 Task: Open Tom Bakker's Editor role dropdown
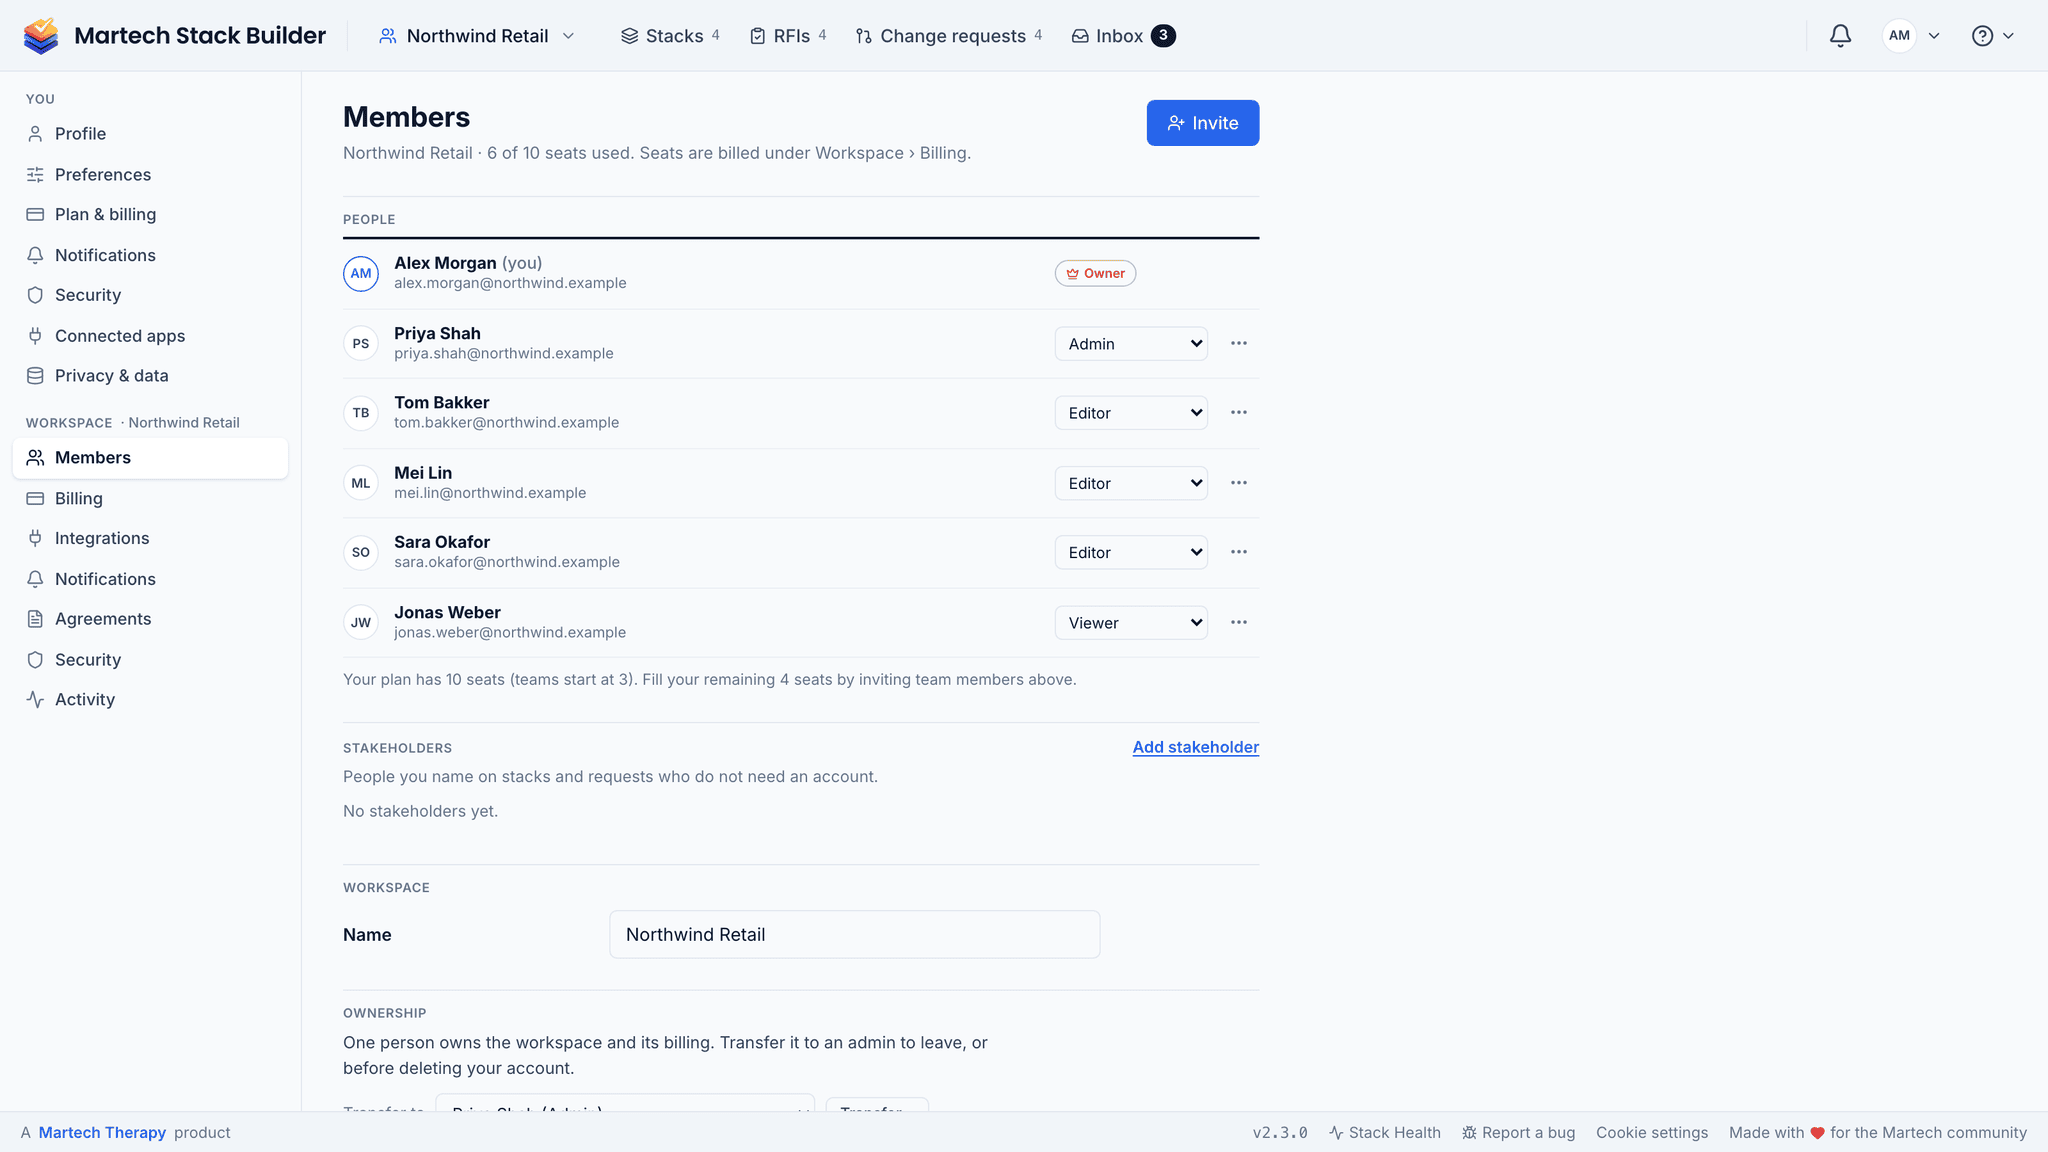[x=1131, y=412]
